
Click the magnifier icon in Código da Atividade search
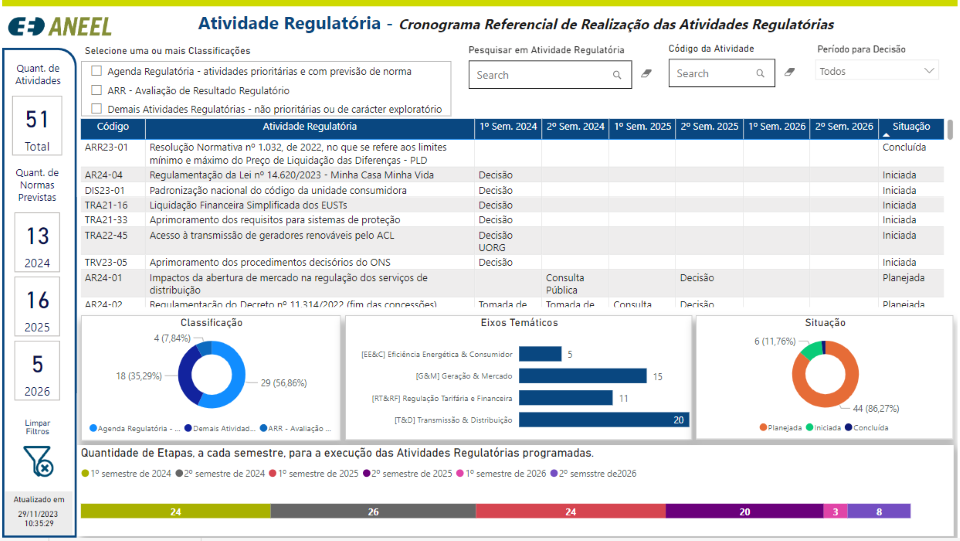point(761,73)
